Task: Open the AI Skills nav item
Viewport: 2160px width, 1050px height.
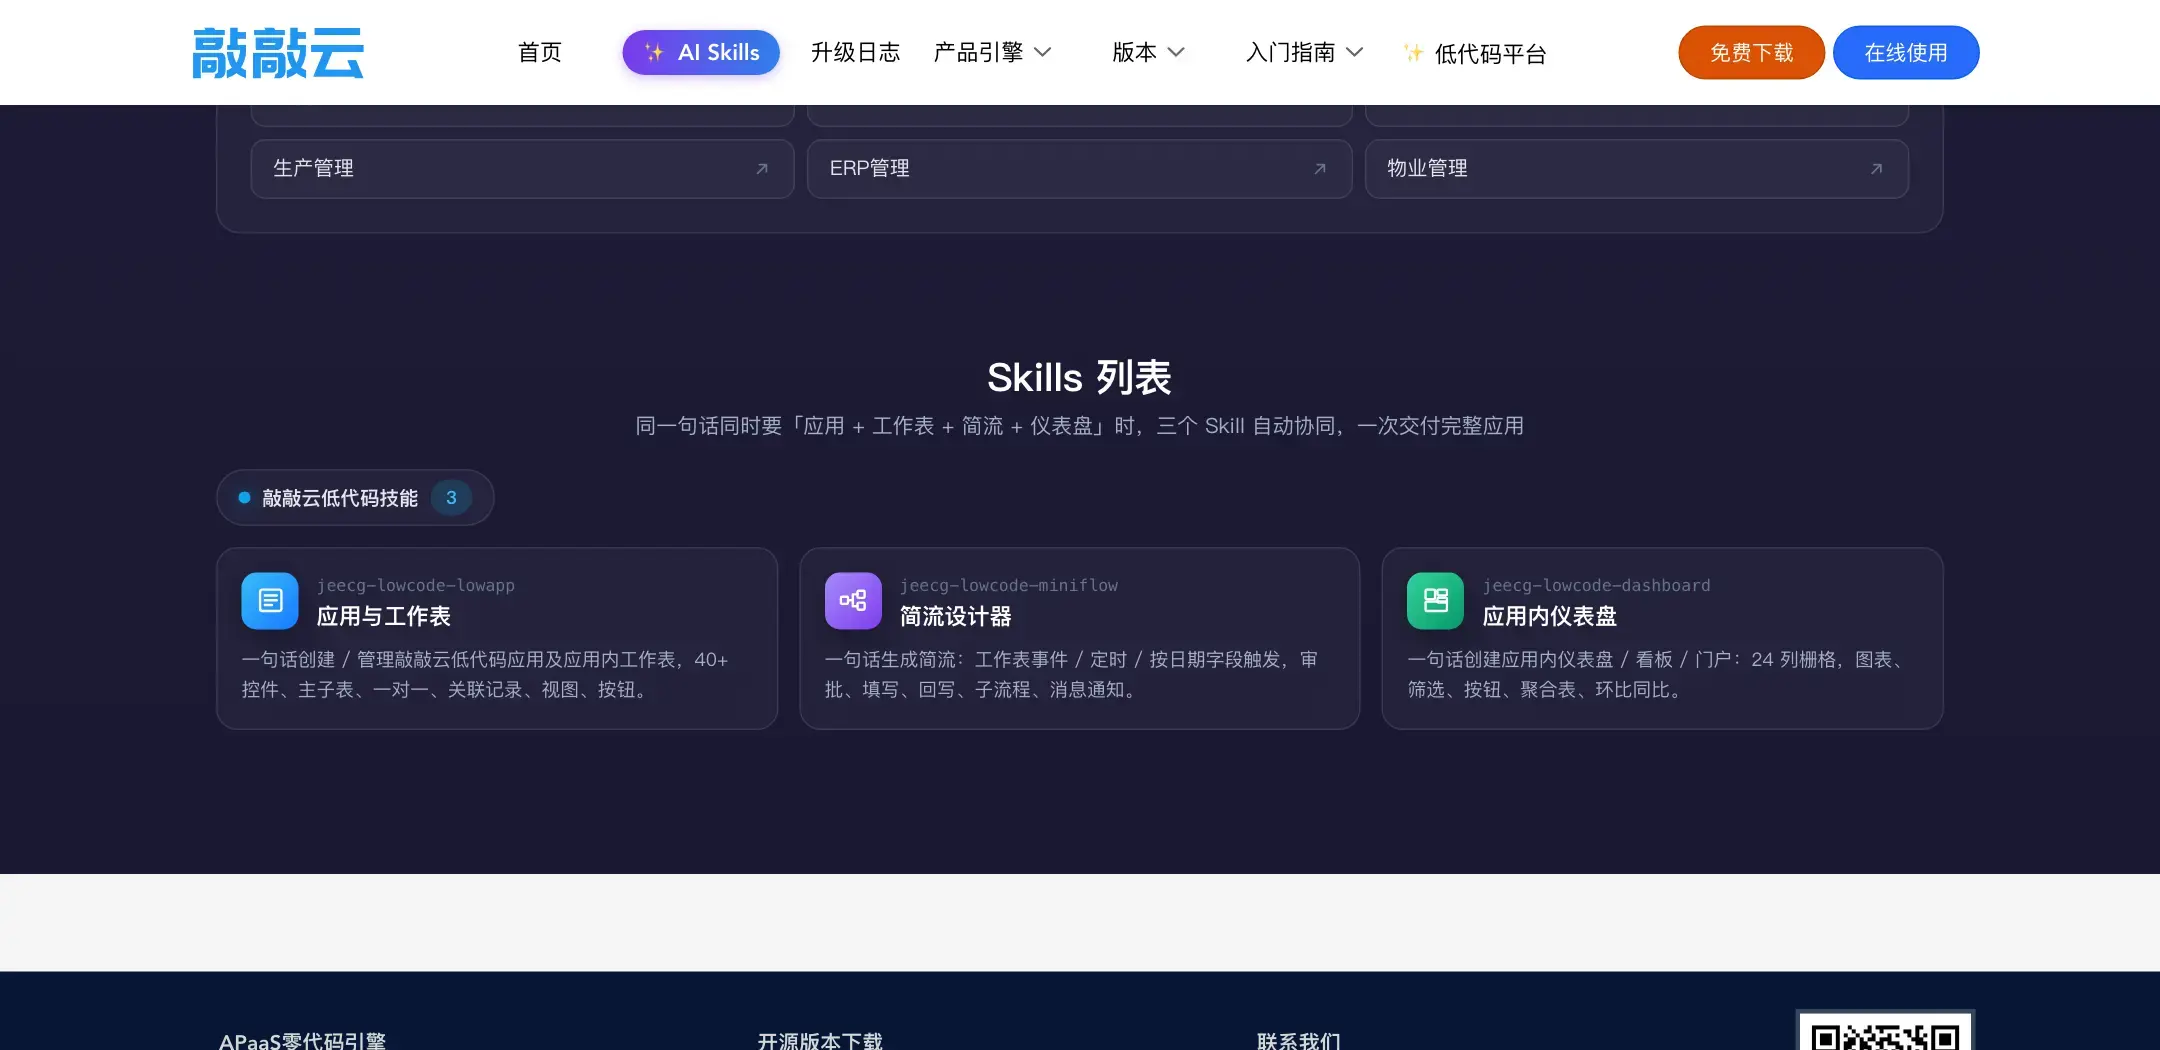Action: pos(701,52)
